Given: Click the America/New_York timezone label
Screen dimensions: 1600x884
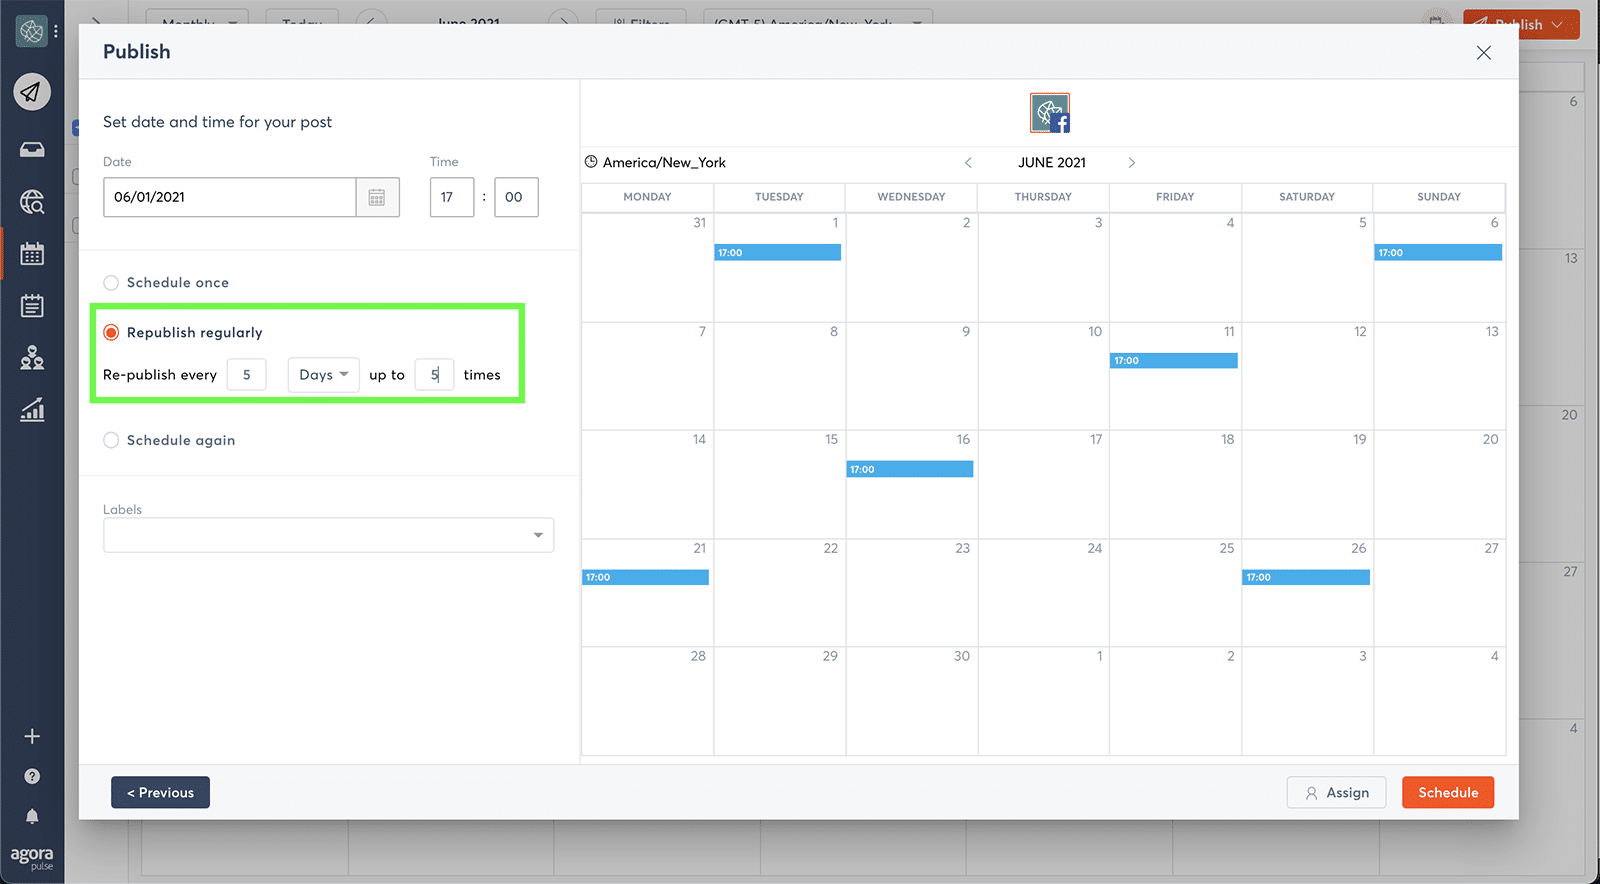Looking at the screenshot, I should 664,162.
